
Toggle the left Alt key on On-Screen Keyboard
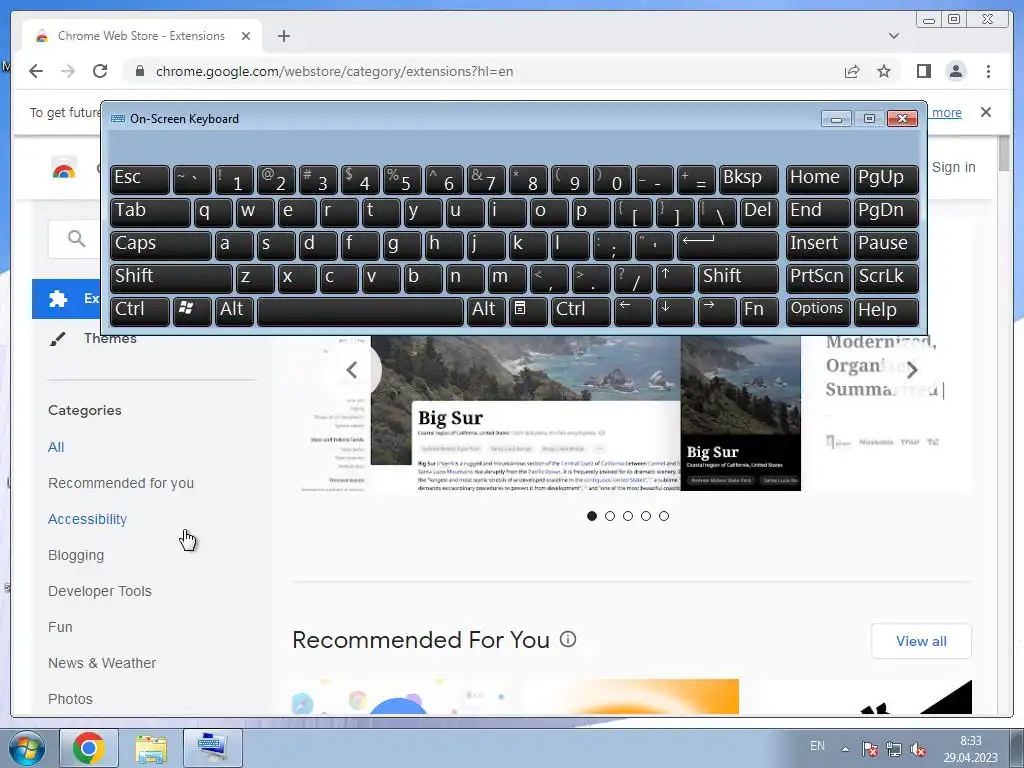click(234, 310)
